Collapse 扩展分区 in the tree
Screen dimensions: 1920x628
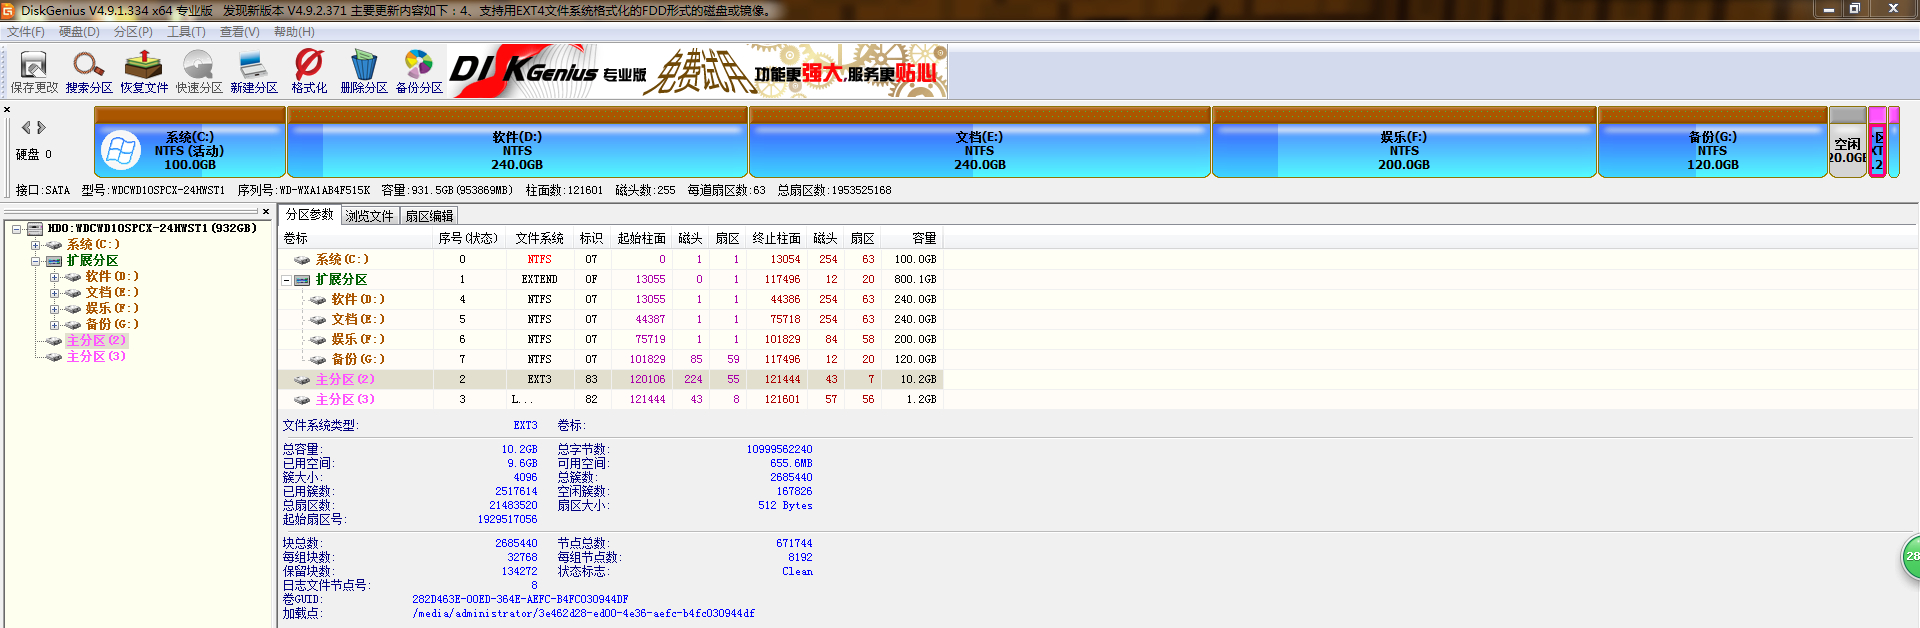point(36,261)
